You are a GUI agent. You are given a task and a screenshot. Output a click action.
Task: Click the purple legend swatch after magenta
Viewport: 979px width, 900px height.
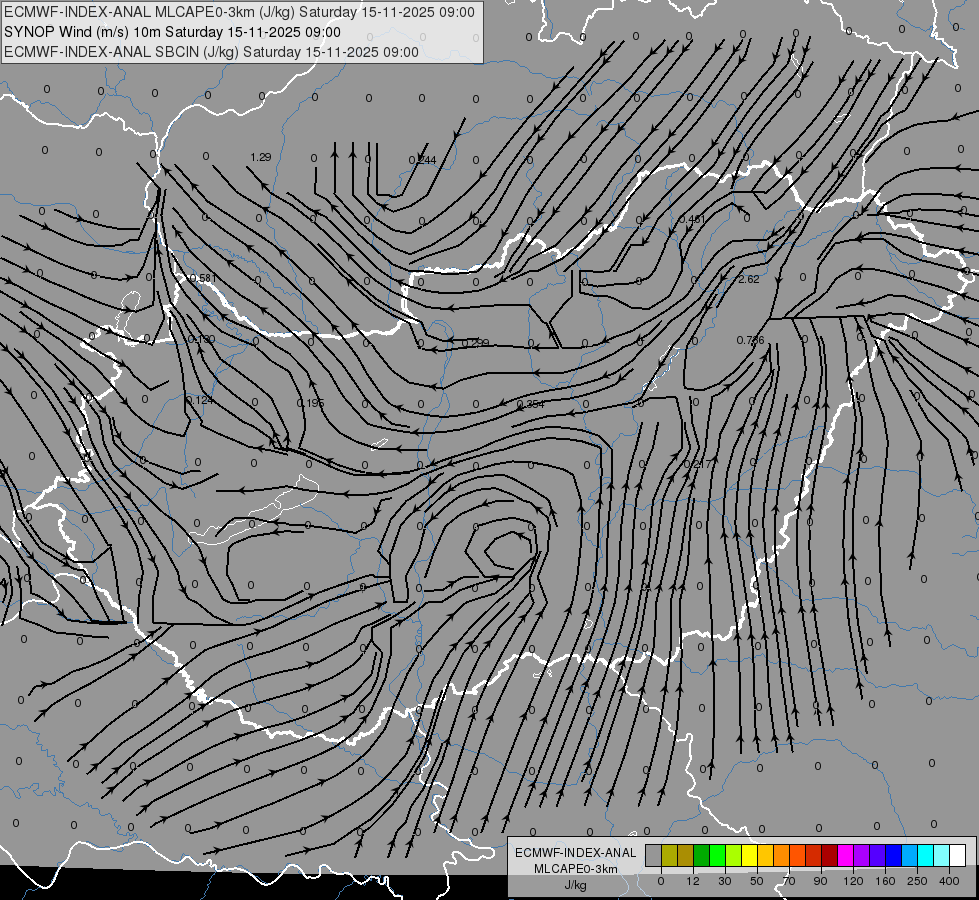862,855
